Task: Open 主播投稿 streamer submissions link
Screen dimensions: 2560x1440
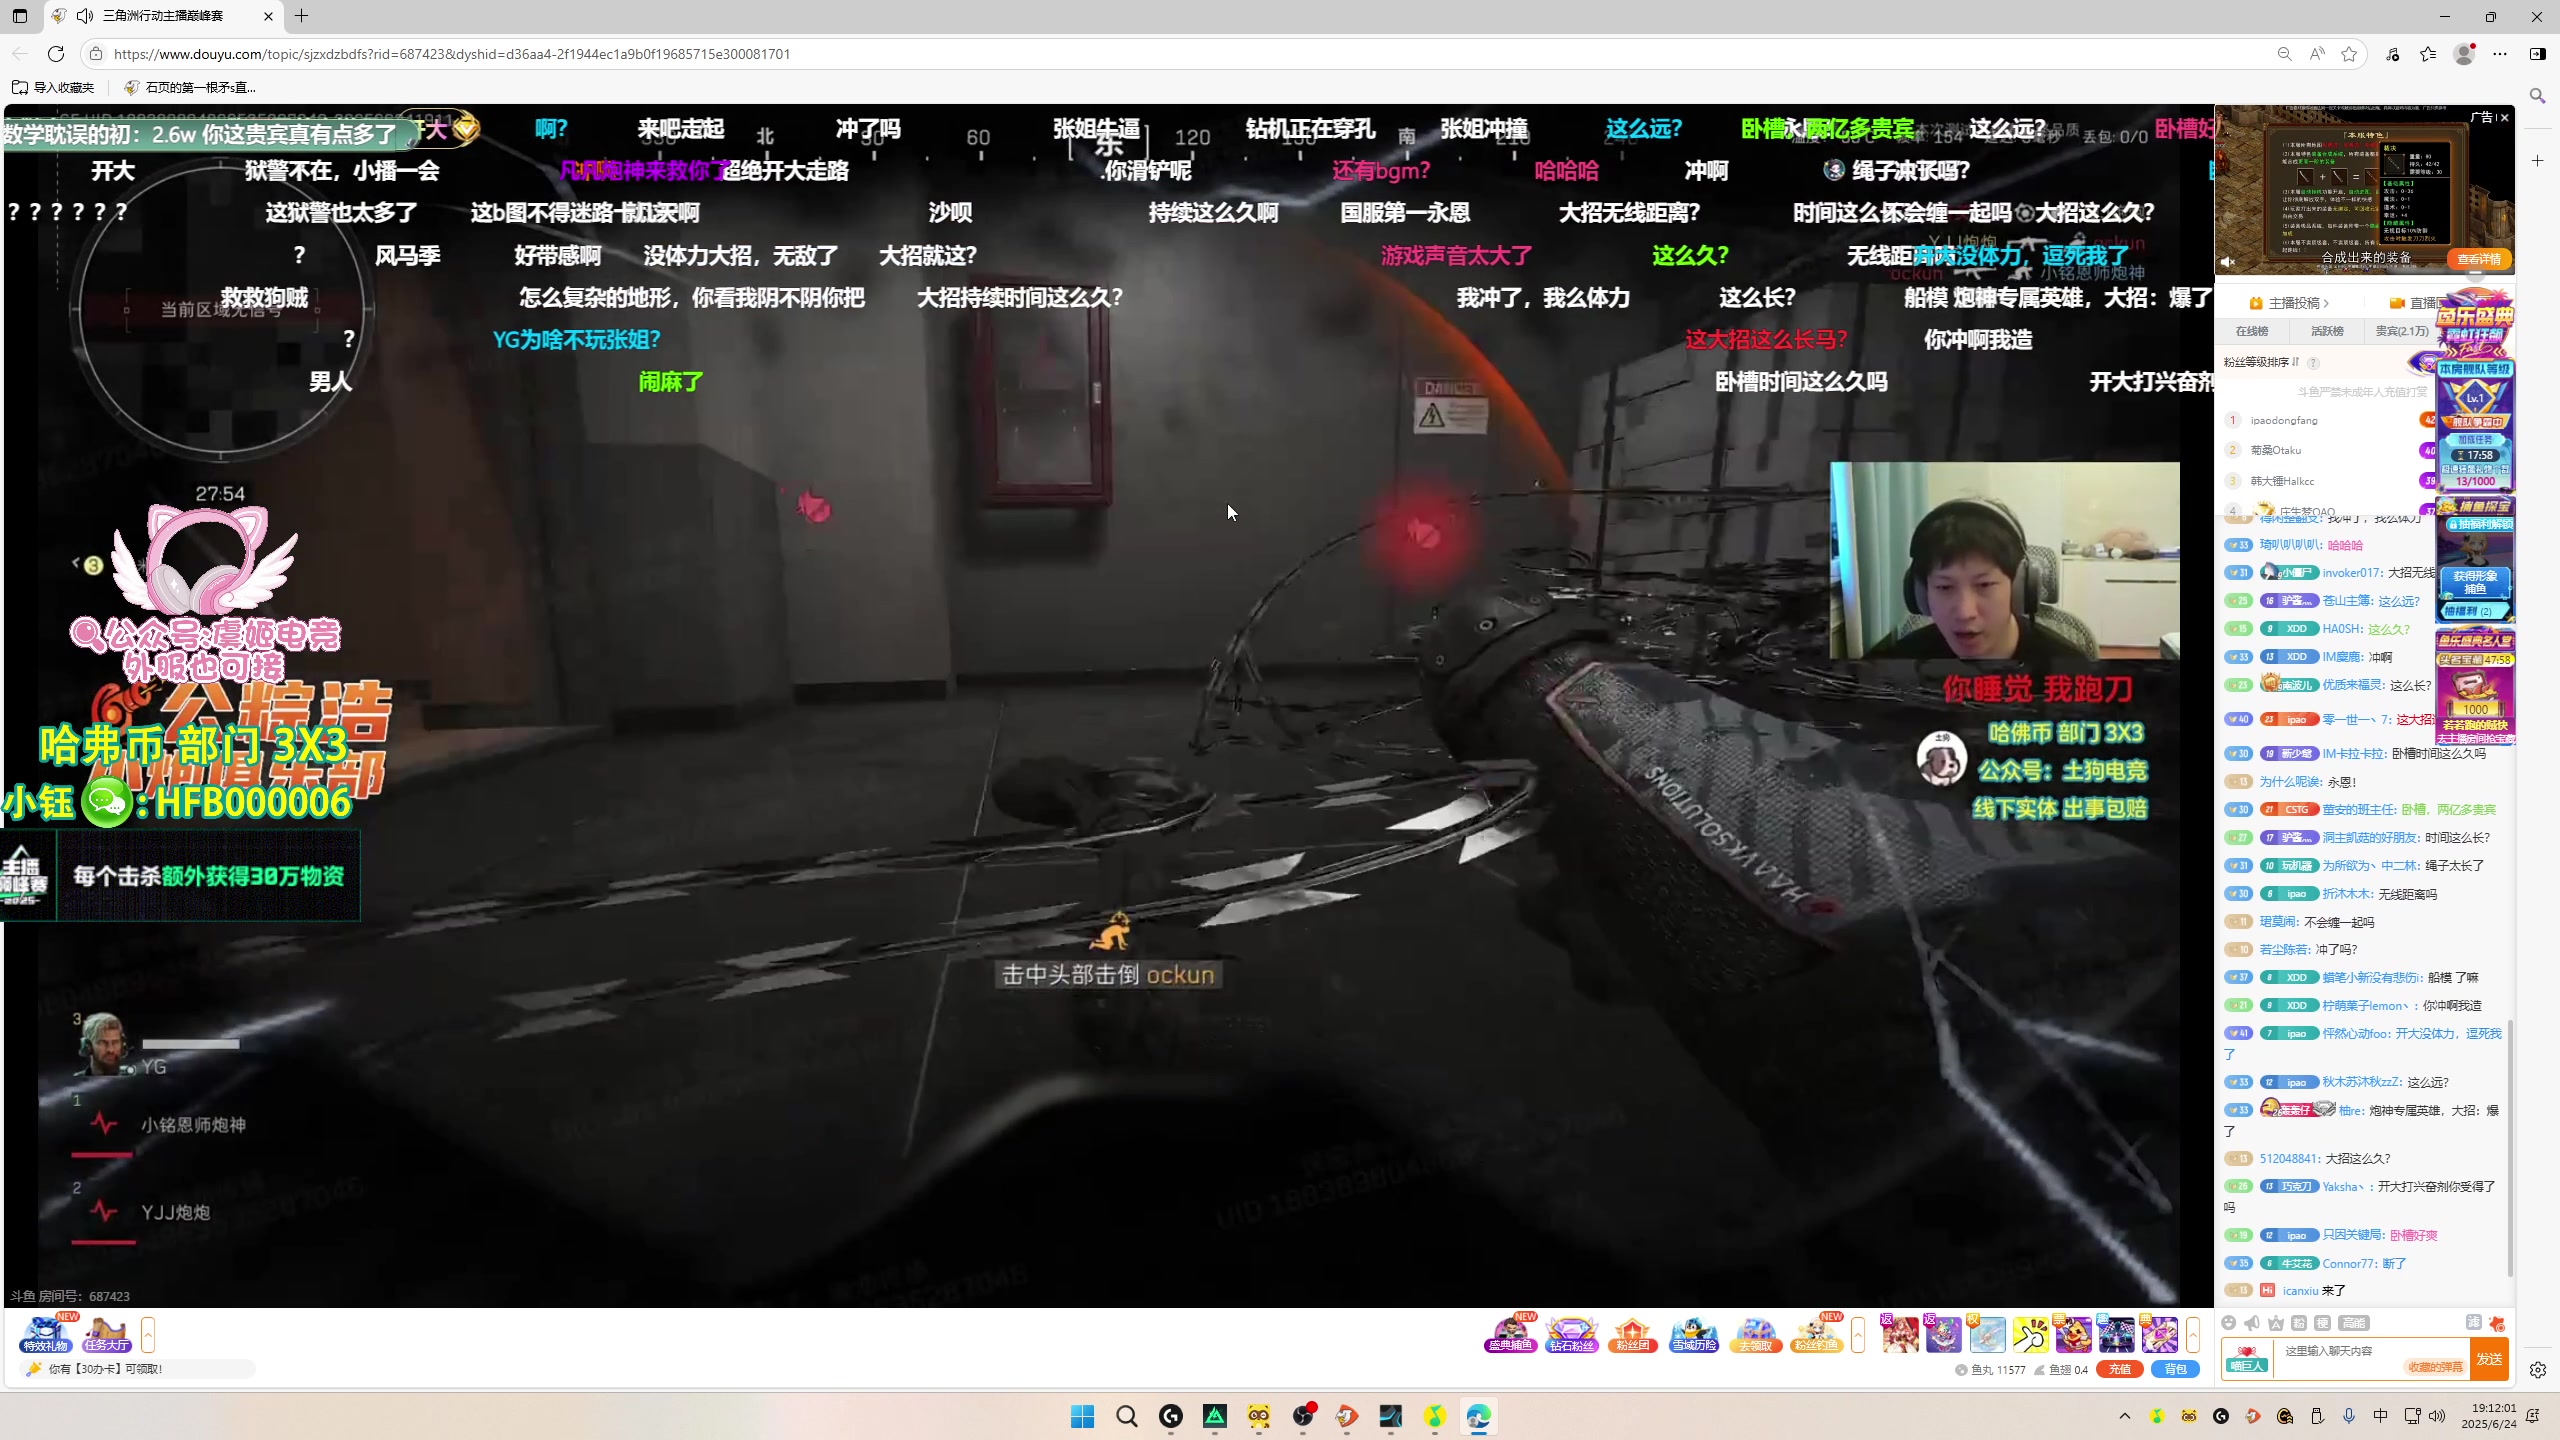Action: click(x=2289, y=303)
